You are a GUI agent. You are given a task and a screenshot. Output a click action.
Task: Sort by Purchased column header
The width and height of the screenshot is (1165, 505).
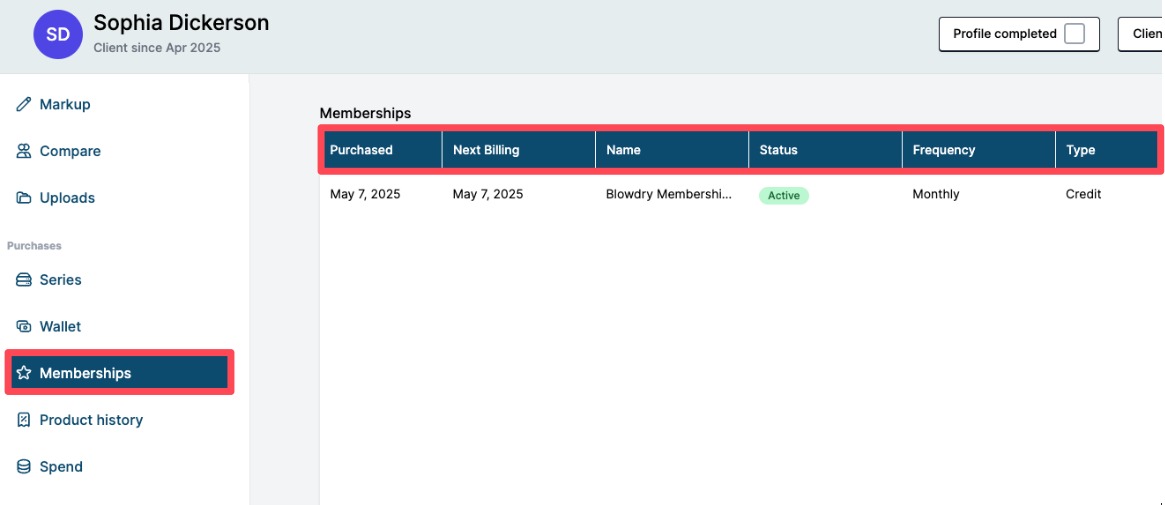(x=361, y=150)
